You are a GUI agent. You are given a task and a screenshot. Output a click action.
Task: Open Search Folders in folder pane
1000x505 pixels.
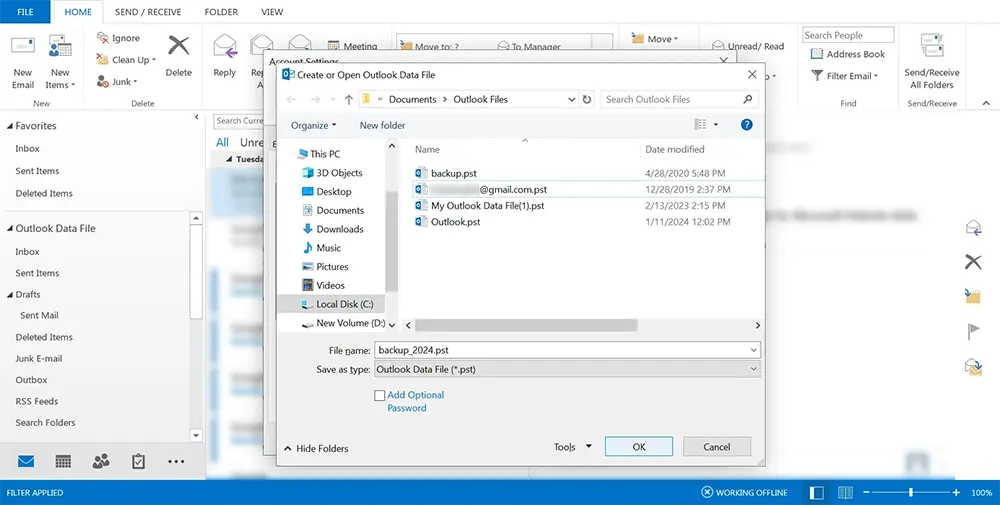tap(45, 422)
